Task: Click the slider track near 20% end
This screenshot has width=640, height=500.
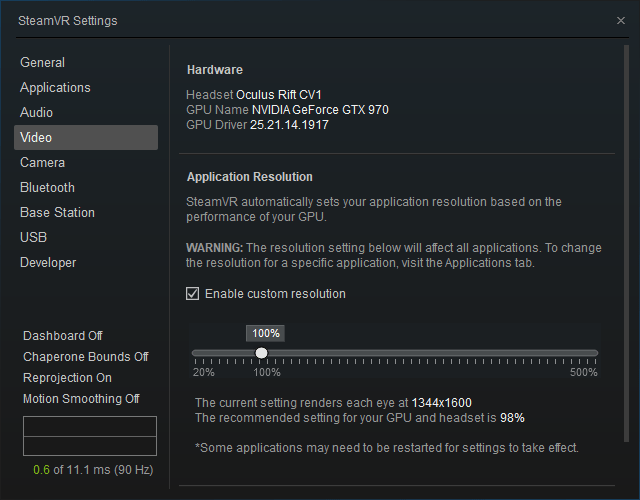Action: 198,352
